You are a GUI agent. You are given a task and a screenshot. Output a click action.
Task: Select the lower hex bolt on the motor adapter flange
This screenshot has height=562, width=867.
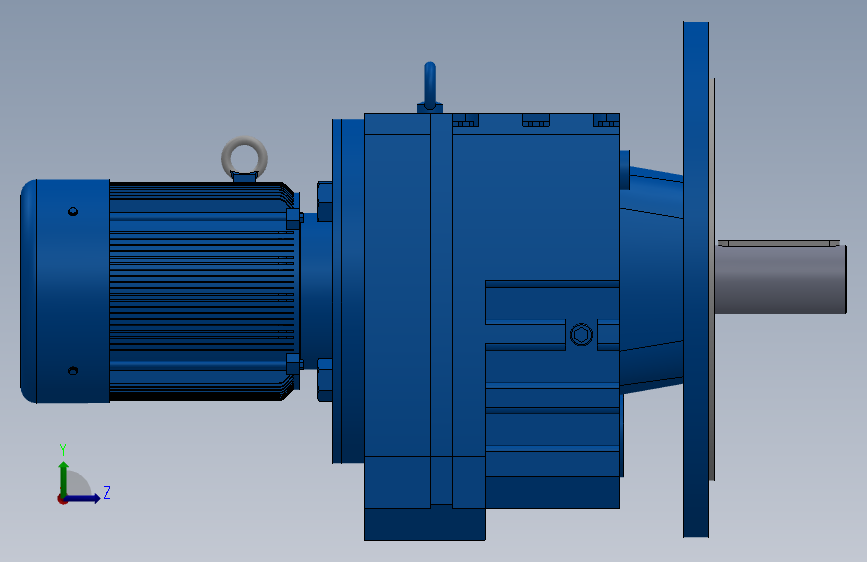(x=325, y=379)
